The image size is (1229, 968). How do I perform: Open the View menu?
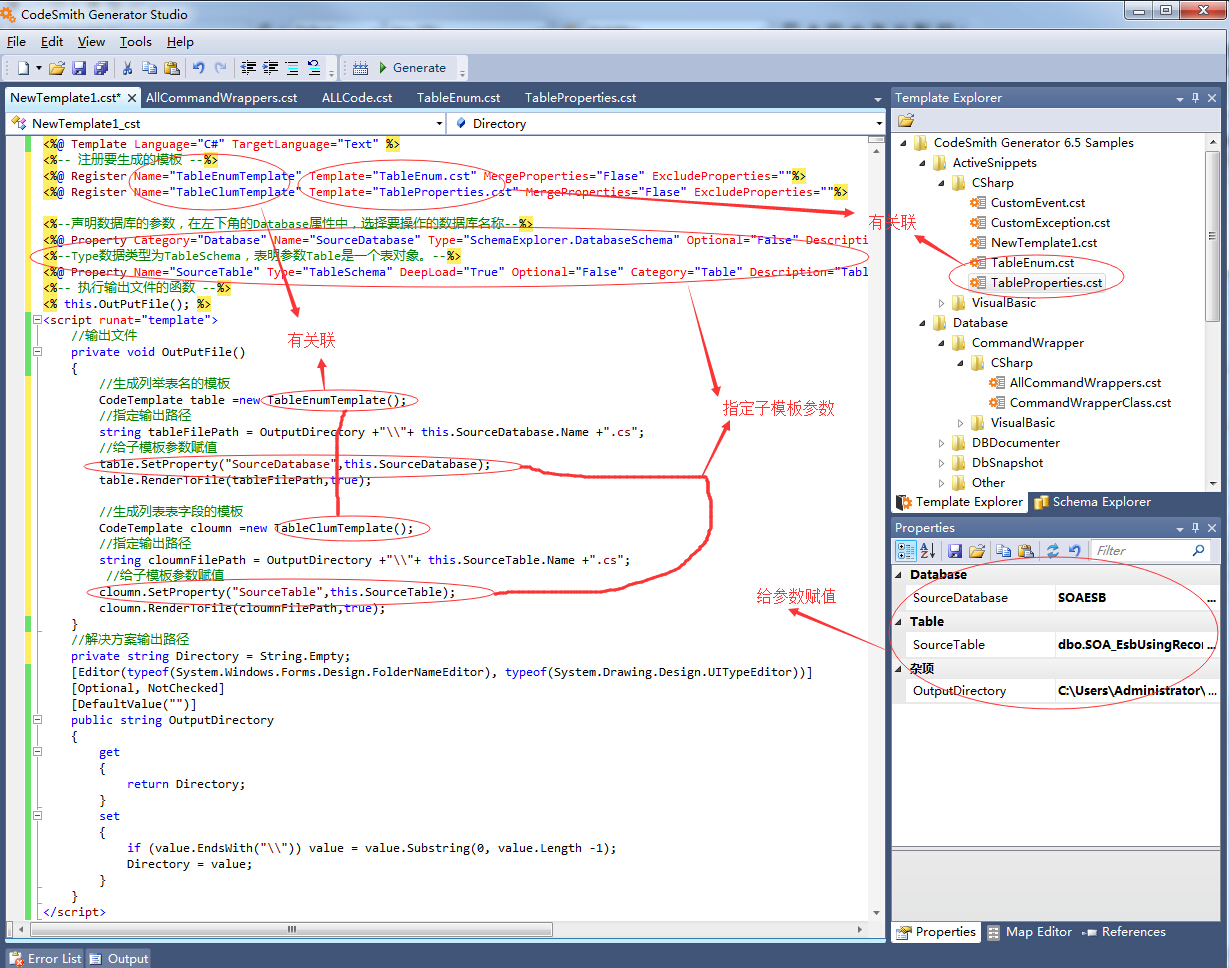click(91, 41)
